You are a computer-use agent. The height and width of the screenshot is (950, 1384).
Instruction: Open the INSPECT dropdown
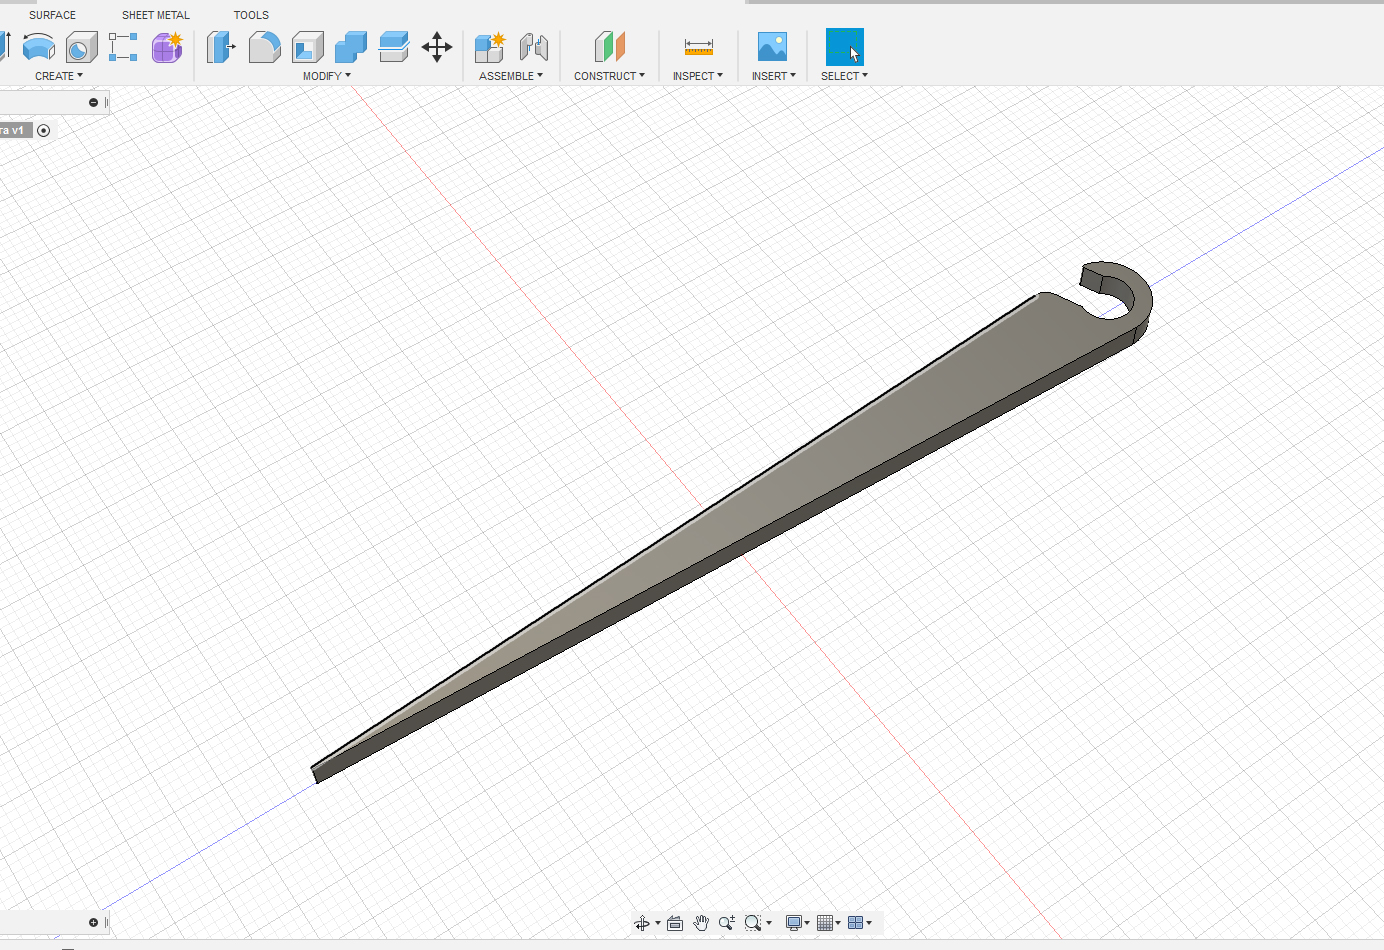coord(698,76)
